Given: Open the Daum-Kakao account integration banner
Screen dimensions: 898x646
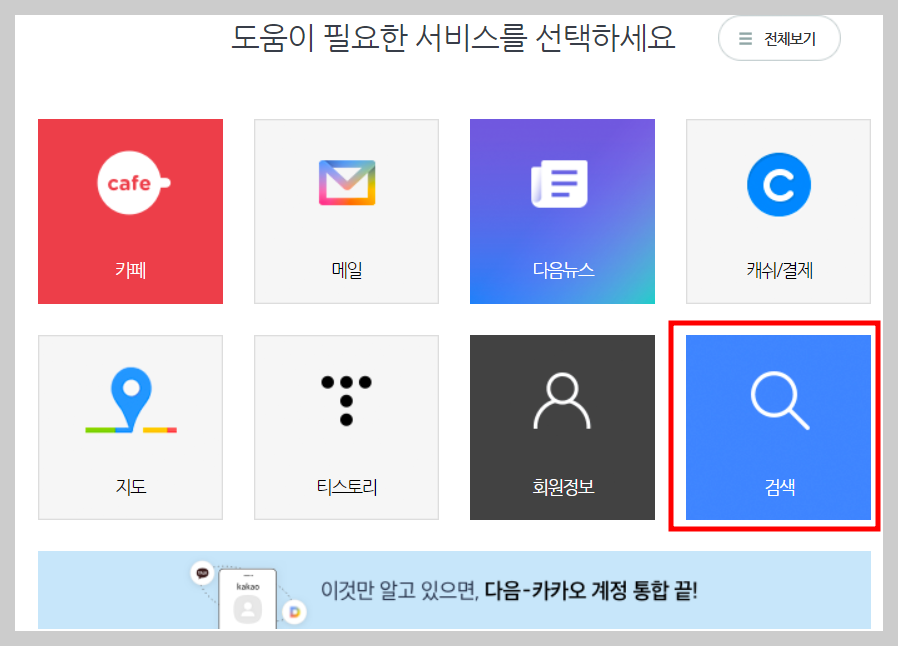Looking at the screenshot, I should [x=454, y=590].
